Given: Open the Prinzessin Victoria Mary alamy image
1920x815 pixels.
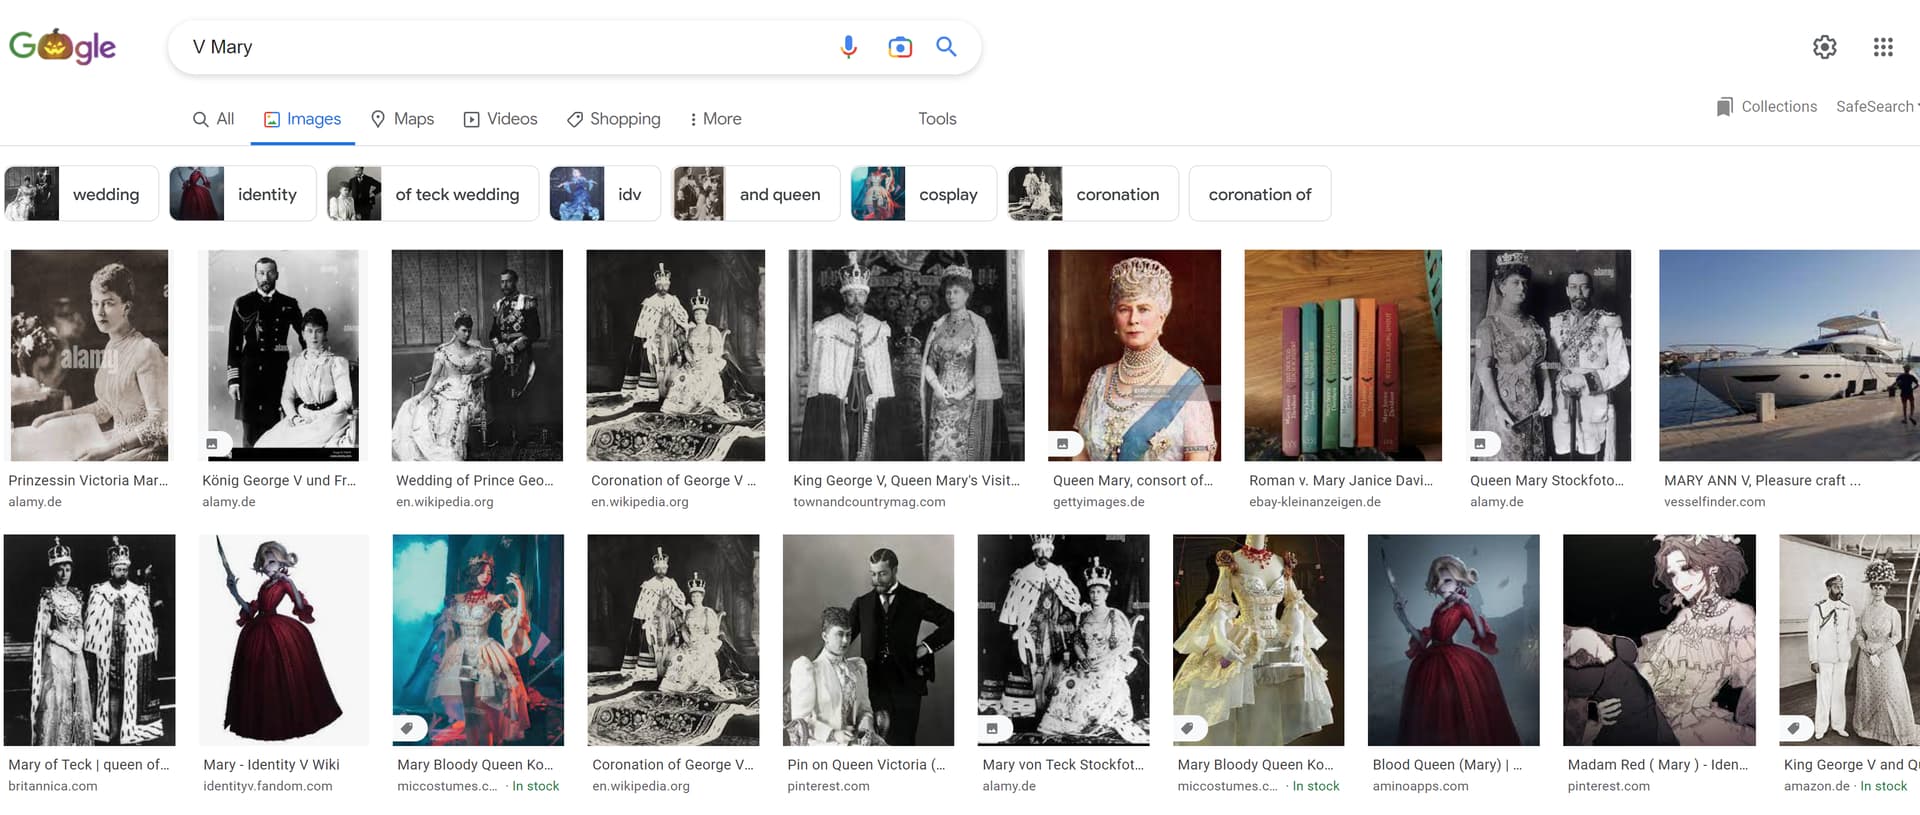Looking at the screenshot, I should [90, 355].
